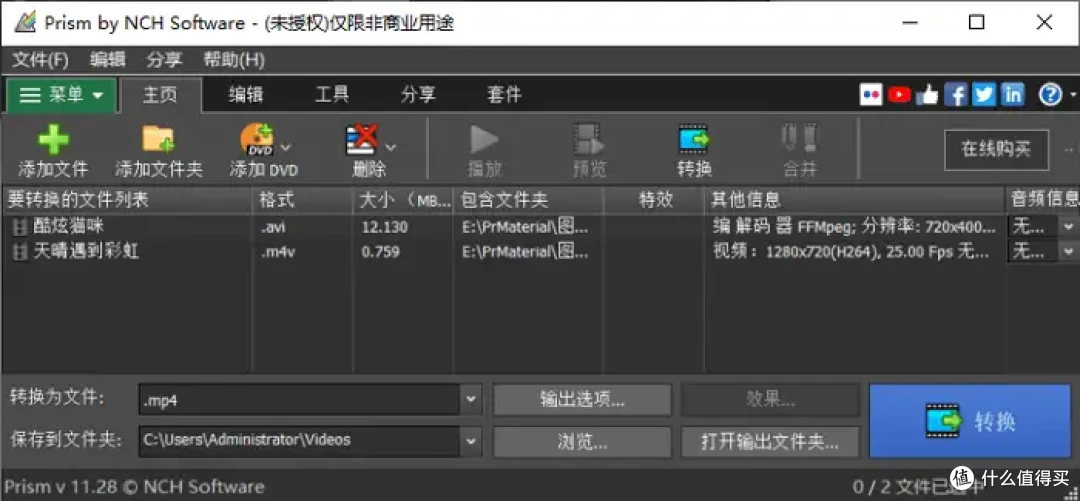Click the .avi format cell
Screen dimensions: 1080x501
(273, 227)
